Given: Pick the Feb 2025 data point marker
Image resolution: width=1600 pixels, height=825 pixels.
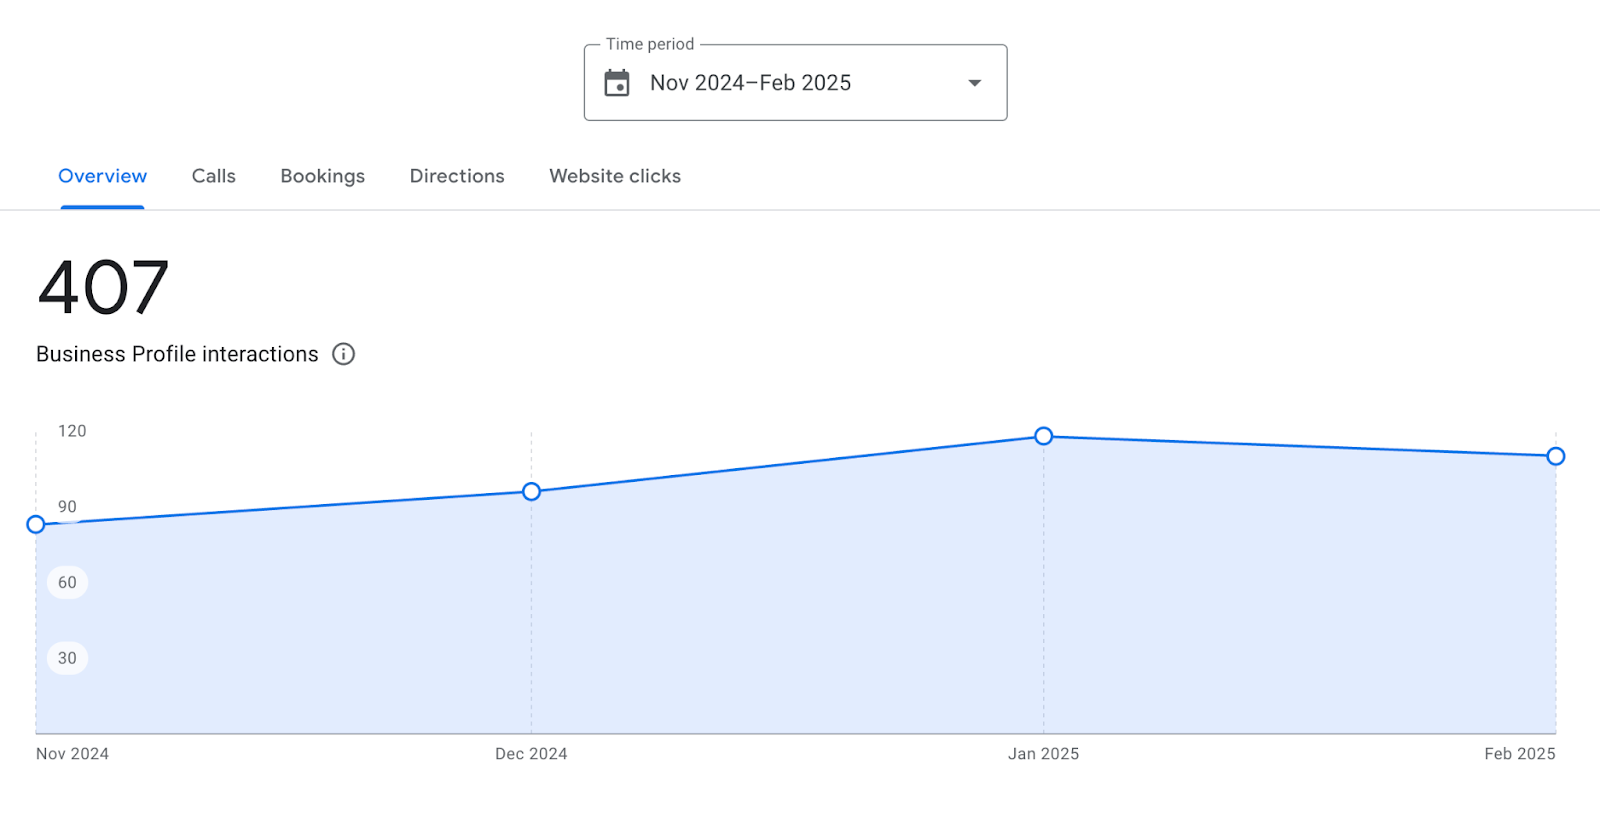Looking at the screenshot, I should [x=1555, y=456].
